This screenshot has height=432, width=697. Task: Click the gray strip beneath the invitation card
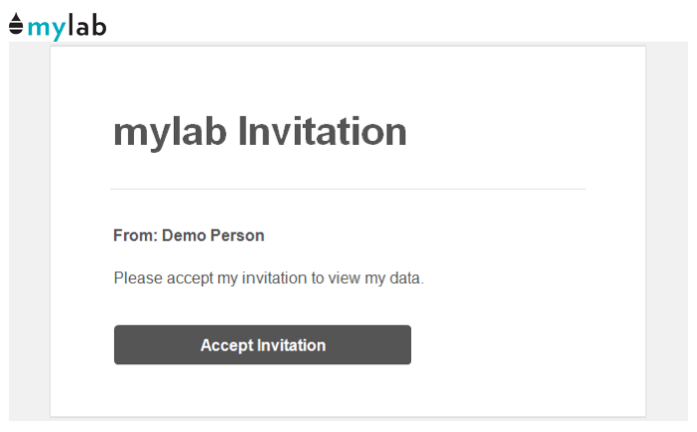(347, 420)
